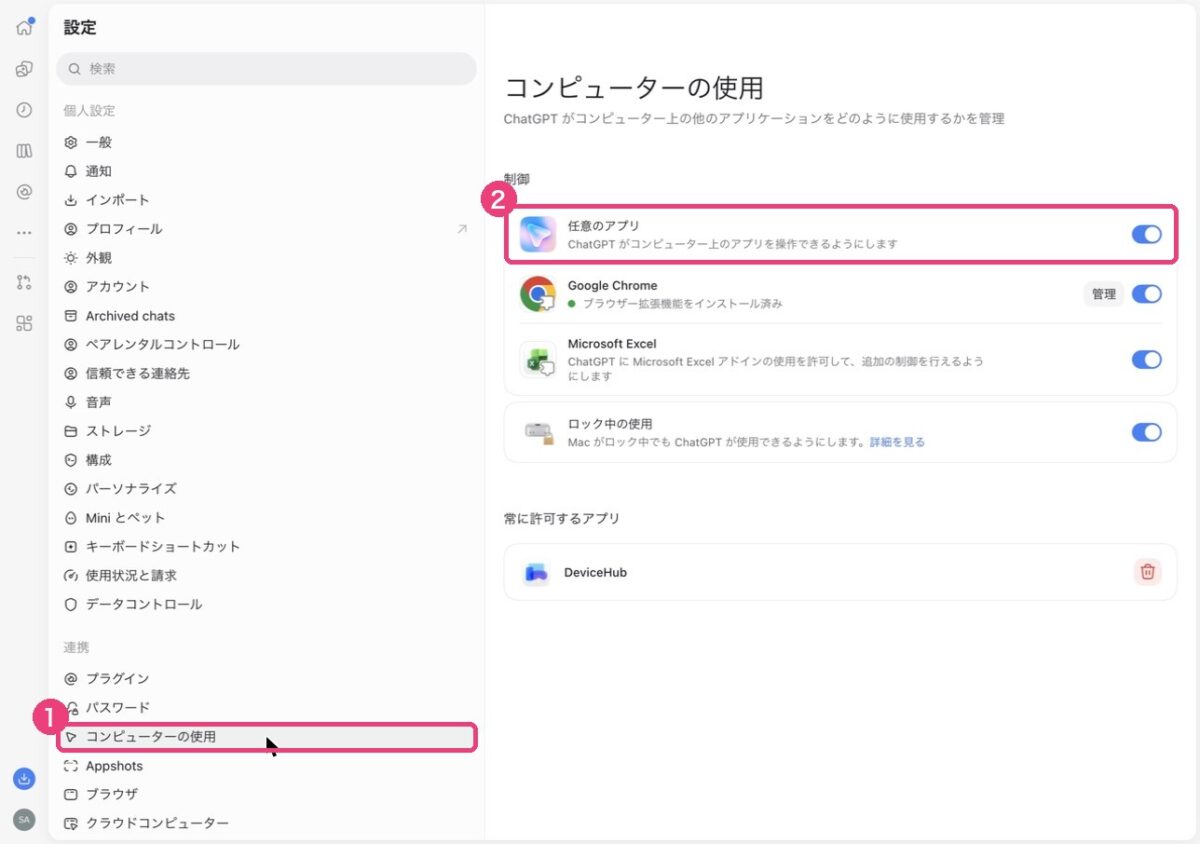The width and height of the screenshot is (1200, 844).
Task: Click the 任意のアプリ gradient cursor icon
Action: 538,234
